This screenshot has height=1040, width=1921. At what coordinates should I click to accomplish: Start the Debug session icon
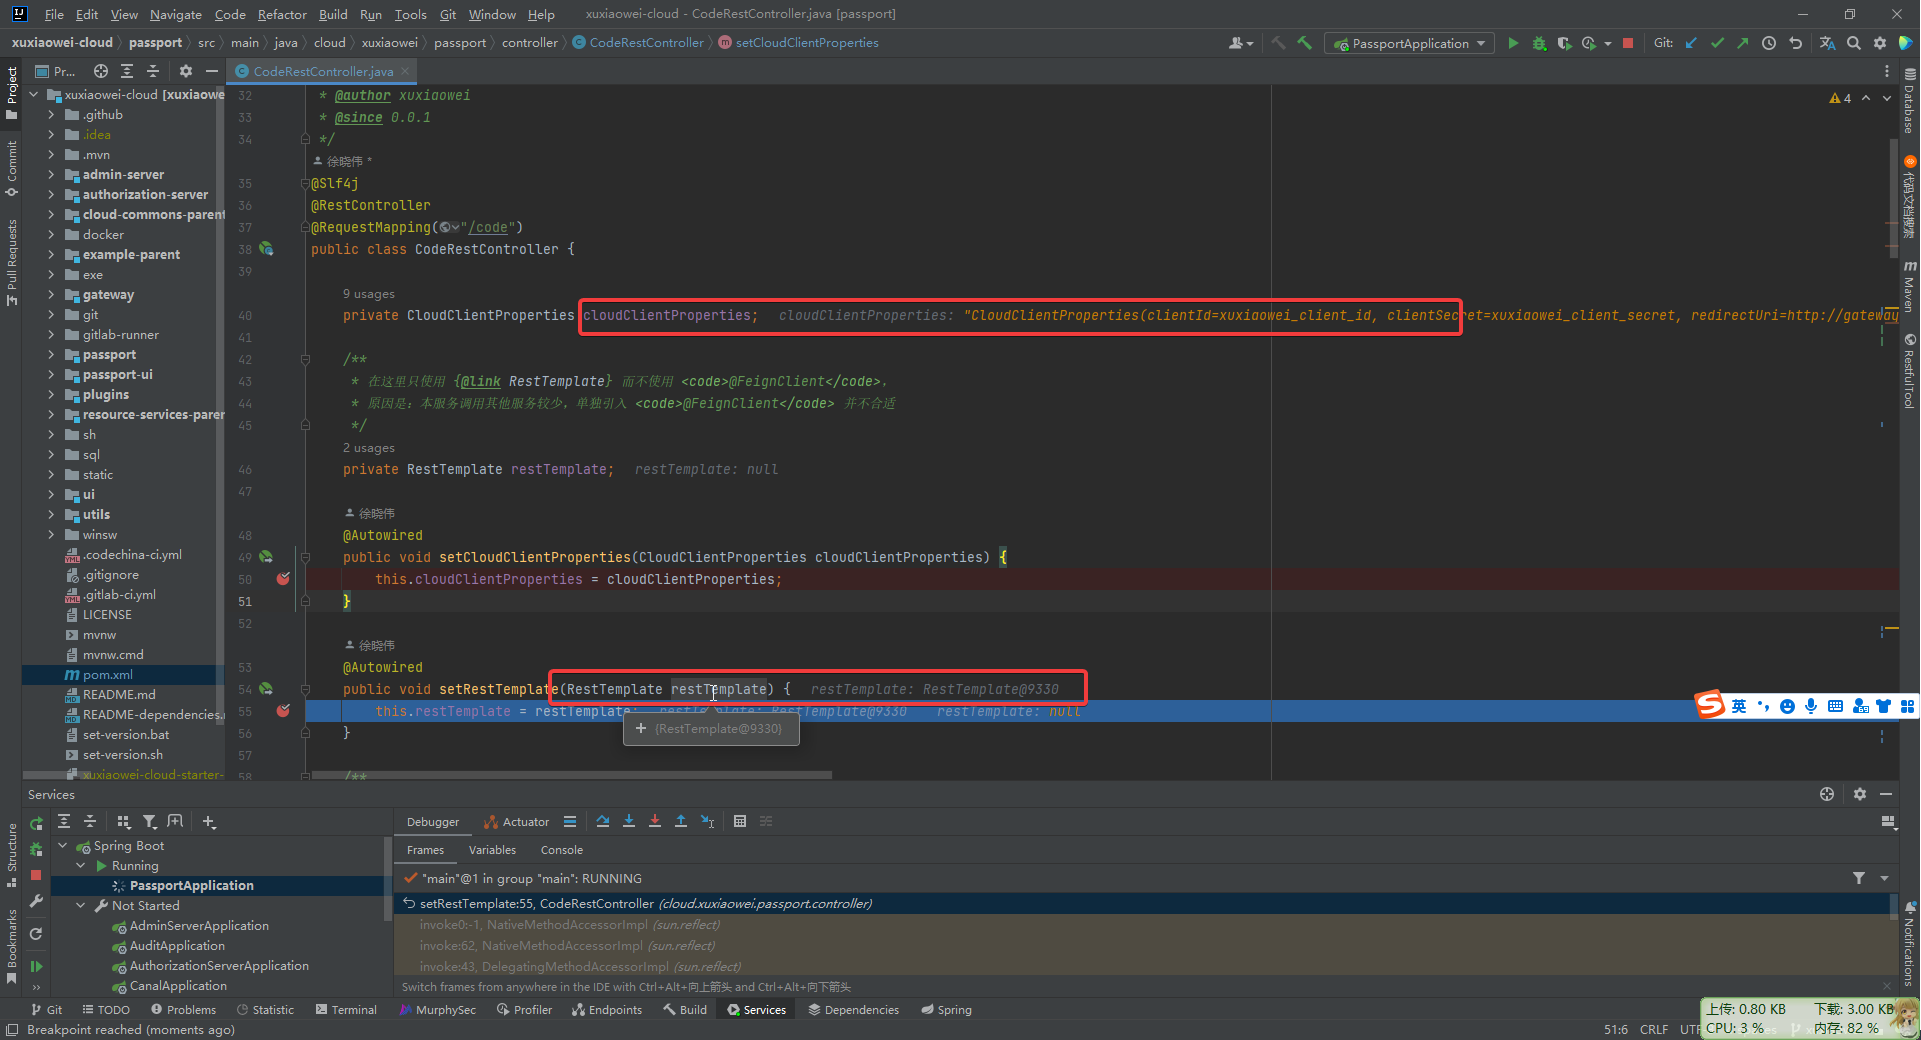pos(1539,43)
